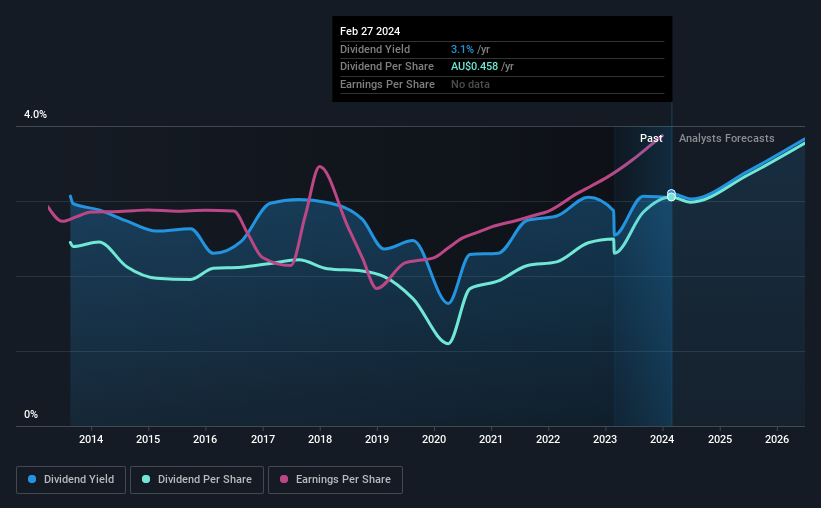
Task: Click the teal dividend line trough near 2020
Action: 448,343
